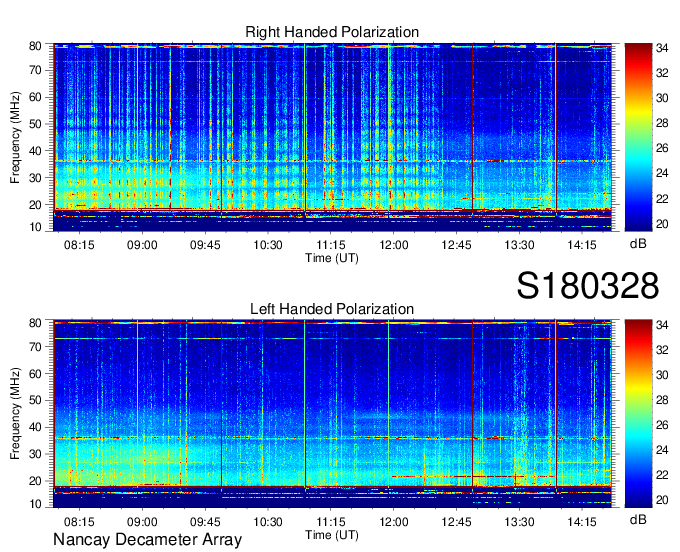Click 'Time (UT)' label of the bottom plot
Viewport: 680px width, 552px height.
(x=332, y=535)
